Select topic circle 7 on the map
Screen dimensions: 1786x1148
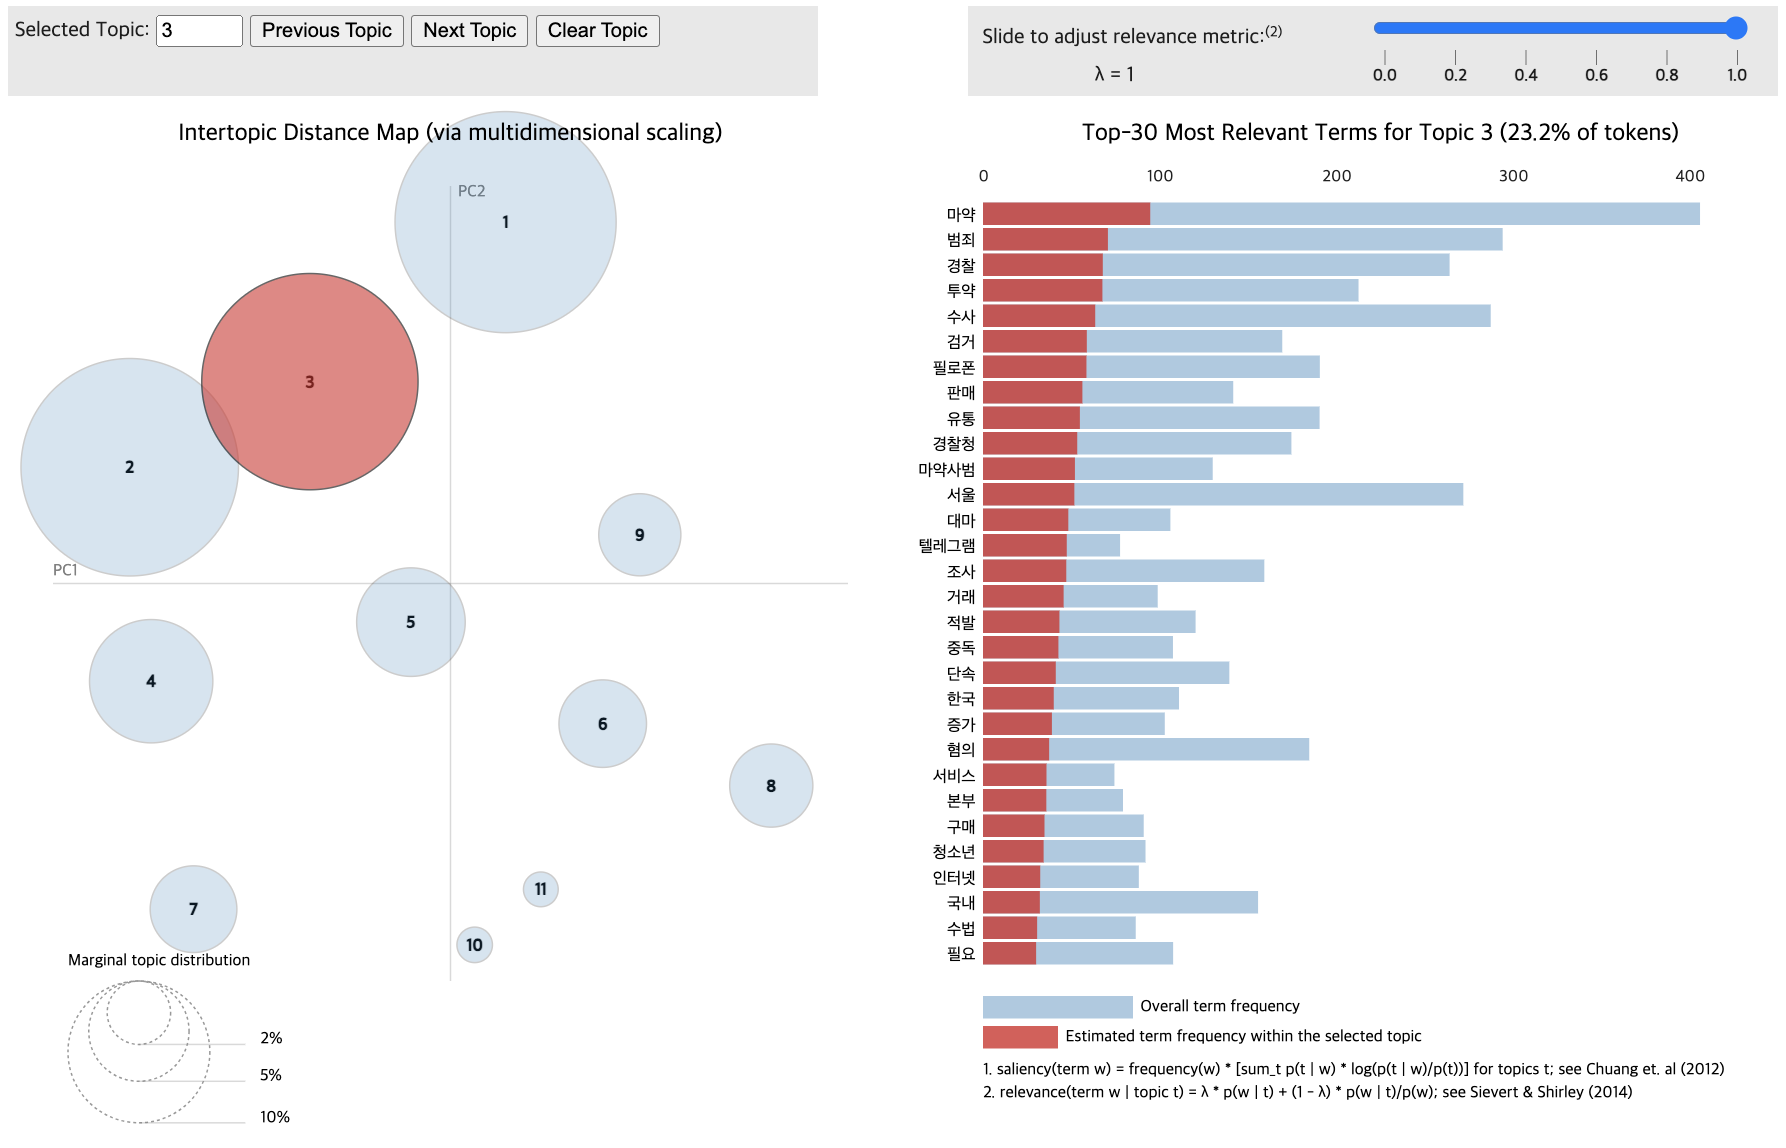click(193, 909)
